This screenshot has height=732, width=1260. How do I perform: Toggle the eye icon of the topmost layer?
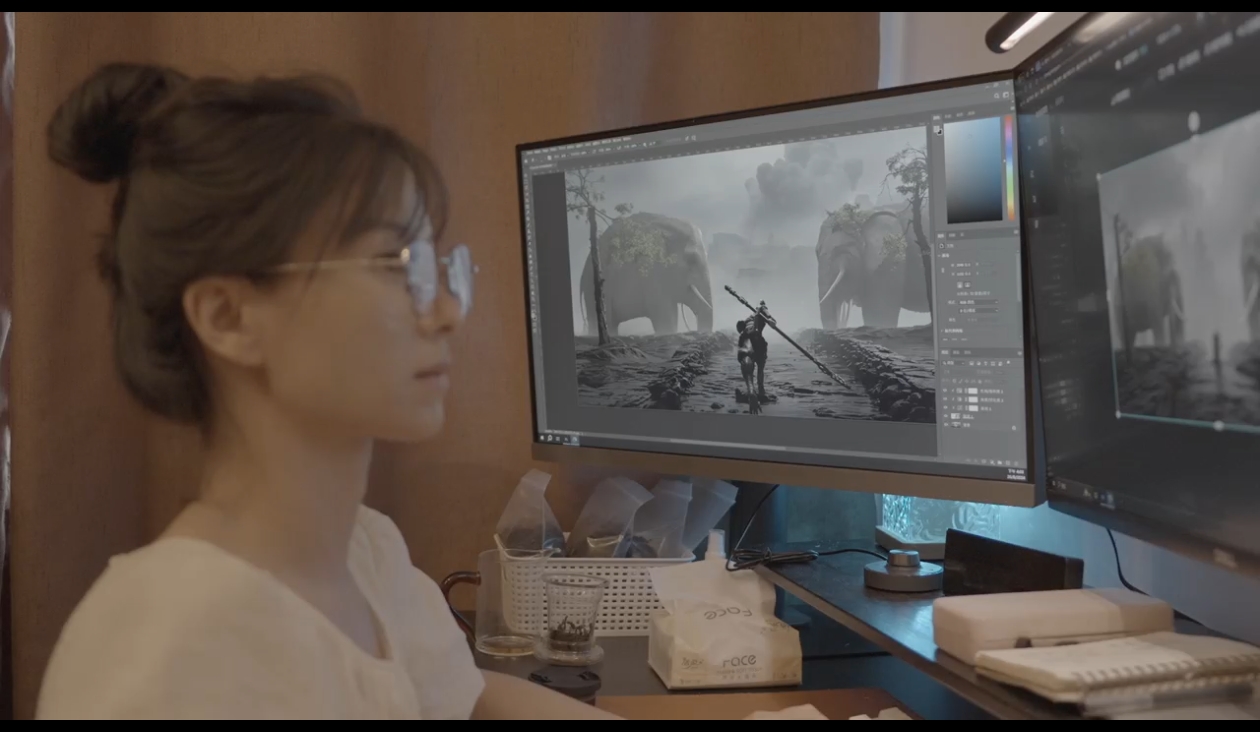tap(945, 391)
